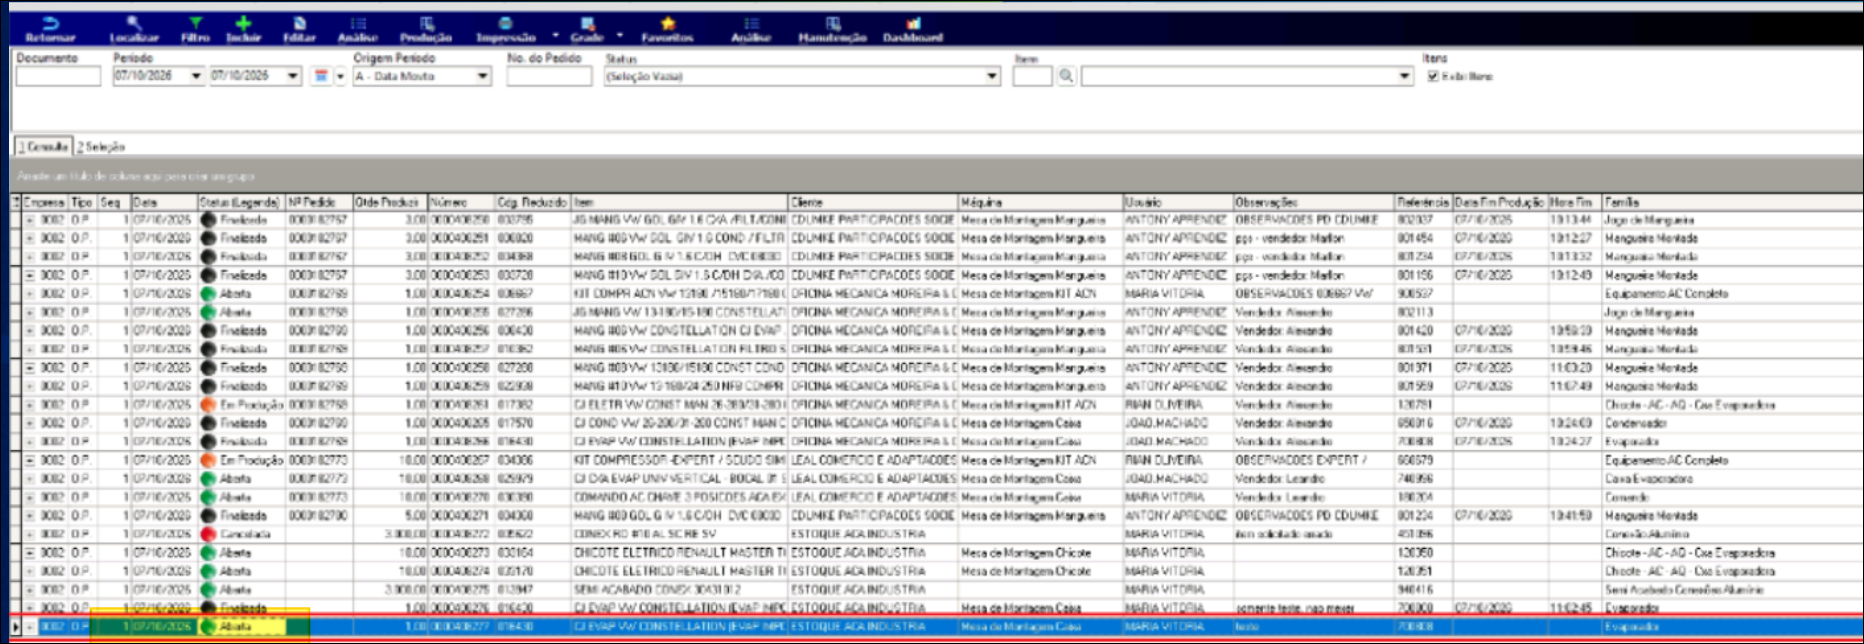Click the Item search magnifier button
The height and width of the screenshot is (644, 1864).
click(1066, 76)
